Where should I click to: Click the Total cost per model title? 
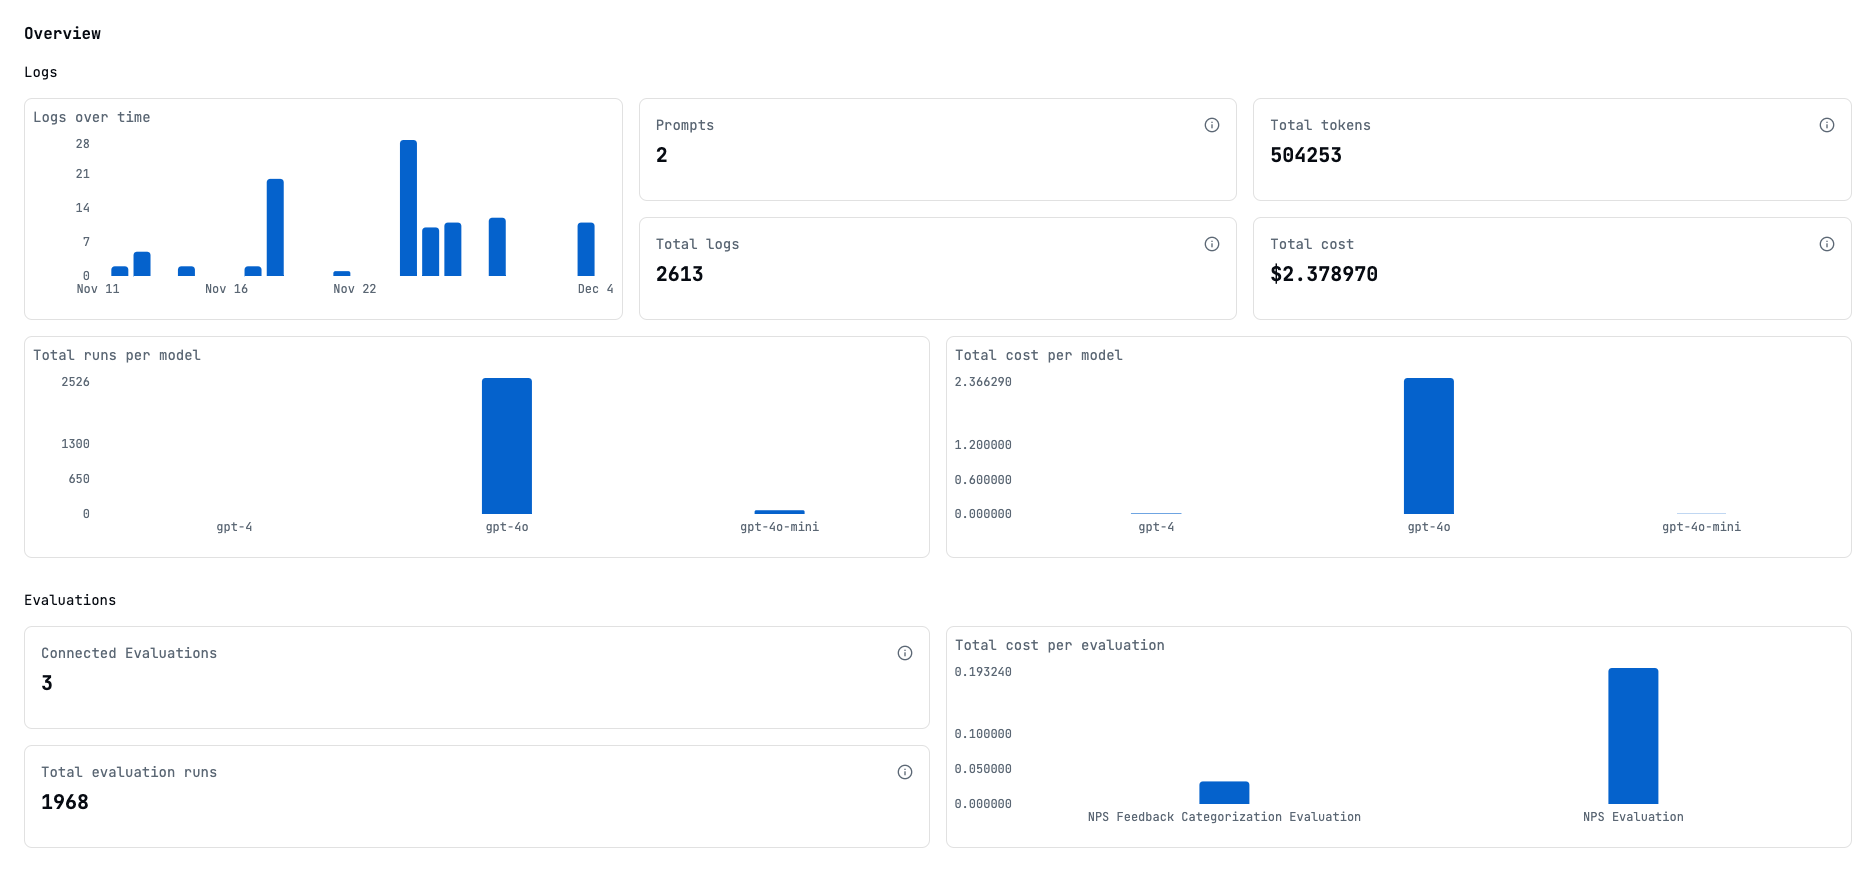pos(1039,355)
